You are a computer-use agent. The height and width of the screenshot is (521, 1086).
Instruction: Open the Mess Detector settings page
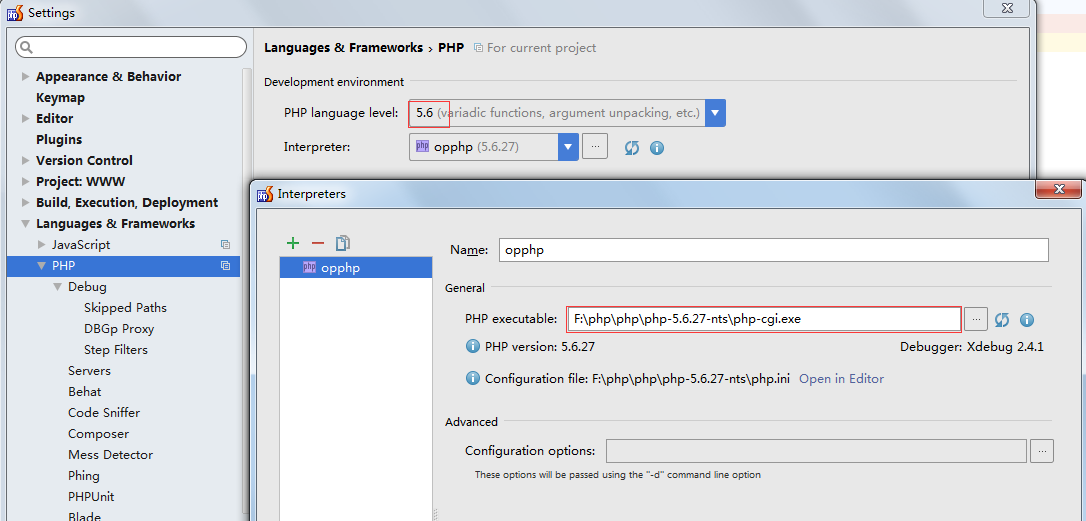(110, 454)
